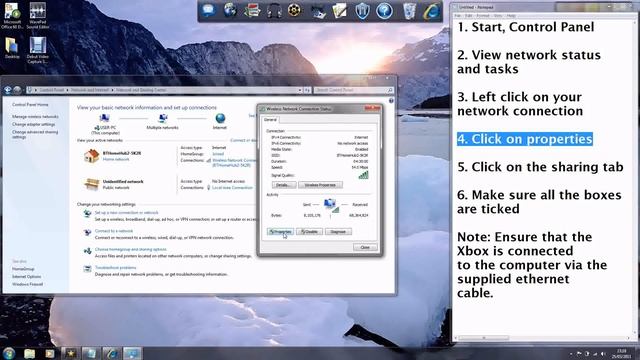Open Internet Explorer from the top dock
The image size is (640, 360).
coord(431,11)
